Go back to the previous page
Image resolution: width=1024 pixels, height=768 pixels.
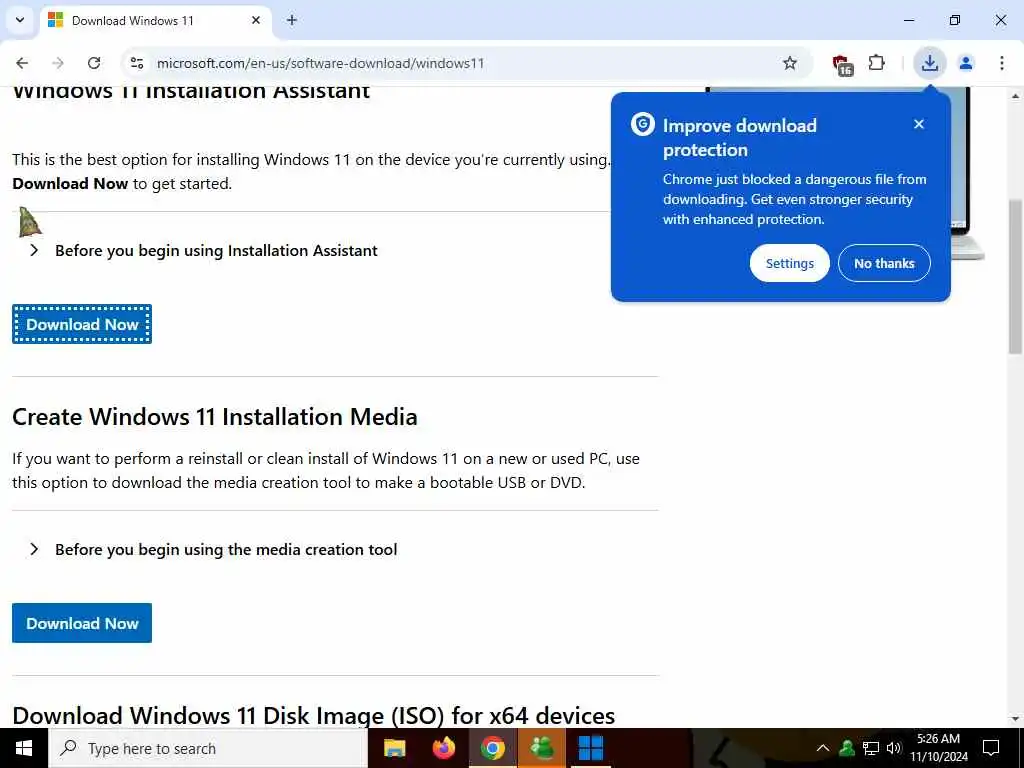pyautogui.click(x=22, y=63)
